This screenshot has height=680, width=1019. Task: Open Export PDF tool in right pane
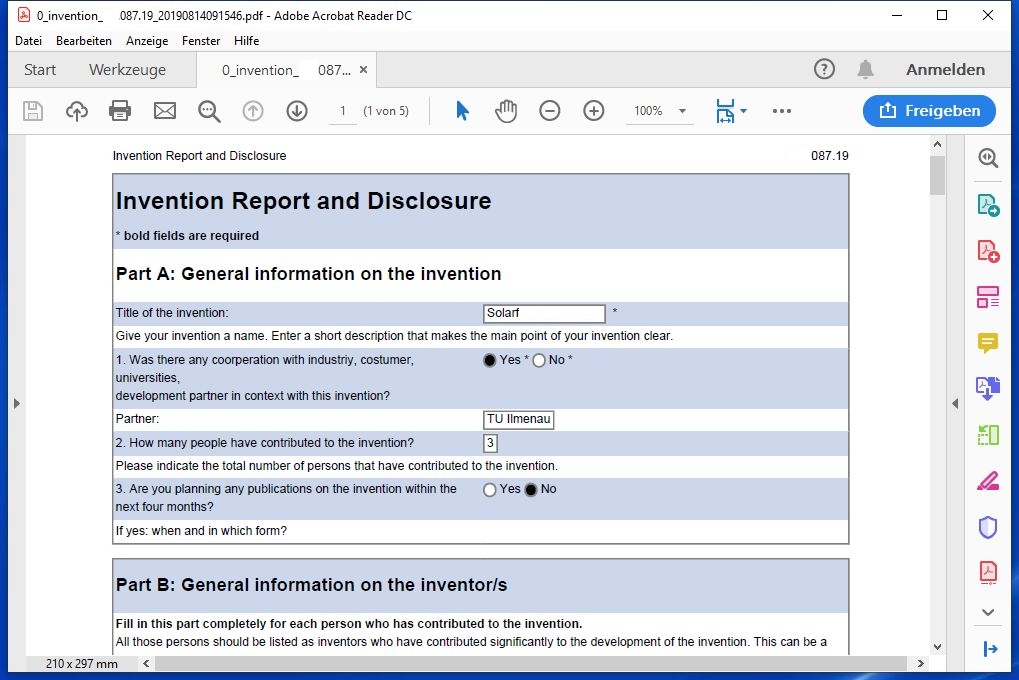point(988,205)
